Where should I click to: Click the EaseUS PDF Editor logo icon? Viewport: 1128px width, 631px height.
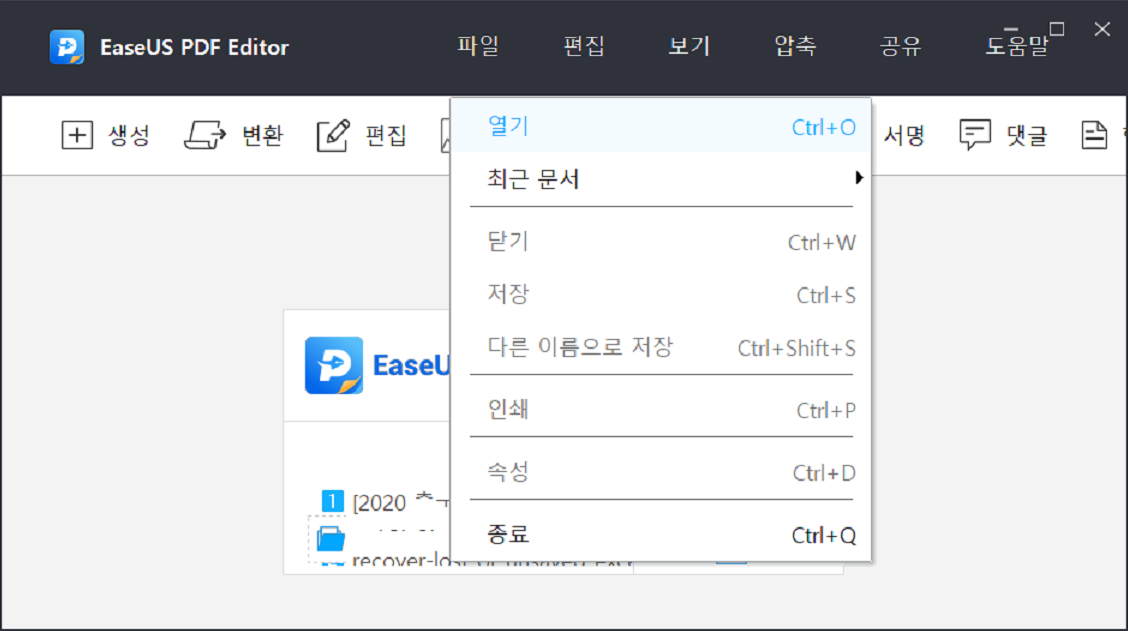[67, 47]
